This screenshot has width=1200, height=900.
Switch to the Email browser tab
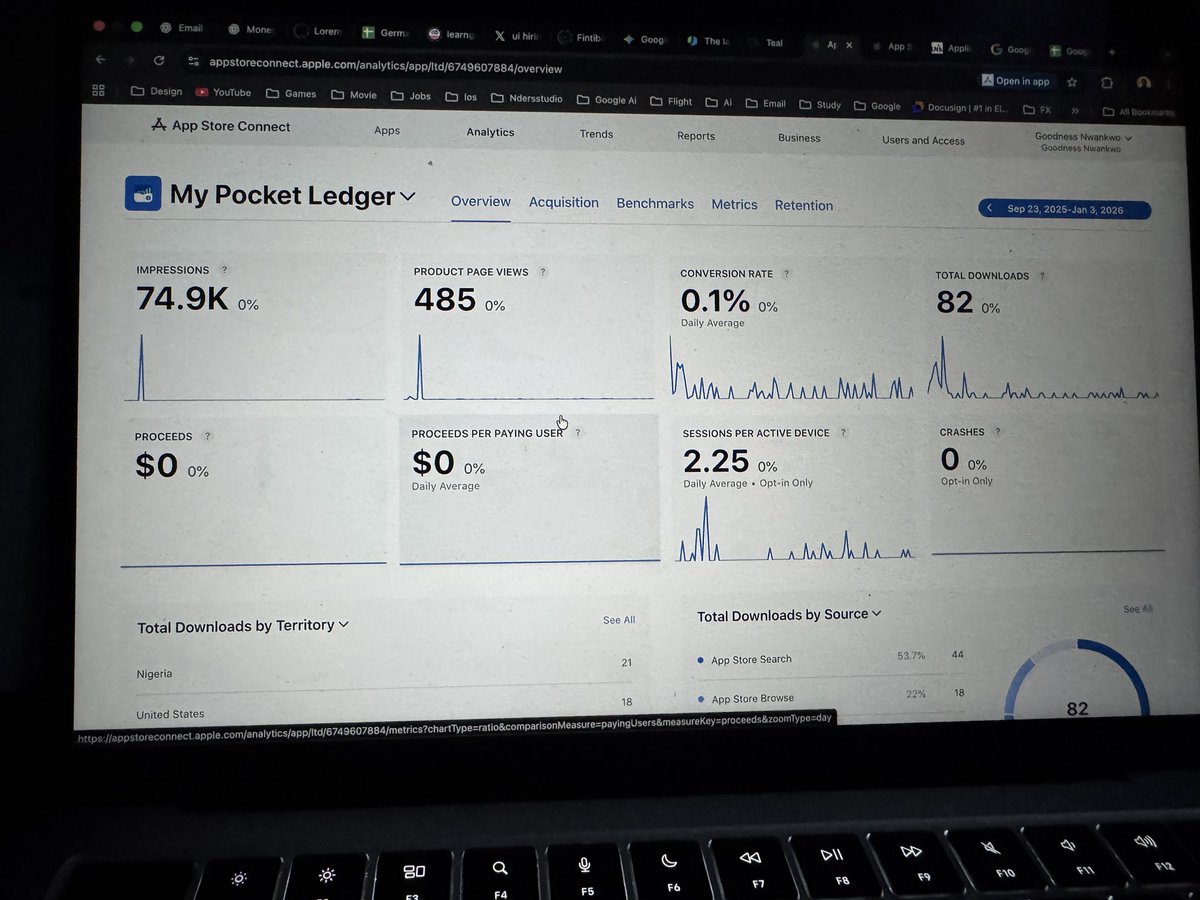181,28
